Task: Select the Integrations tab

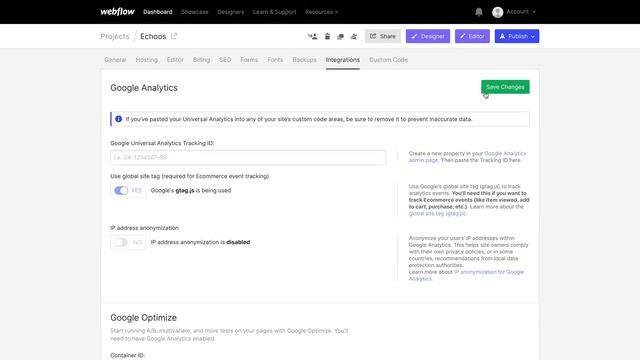Action: pyautogui.click(x=343, y=60)
